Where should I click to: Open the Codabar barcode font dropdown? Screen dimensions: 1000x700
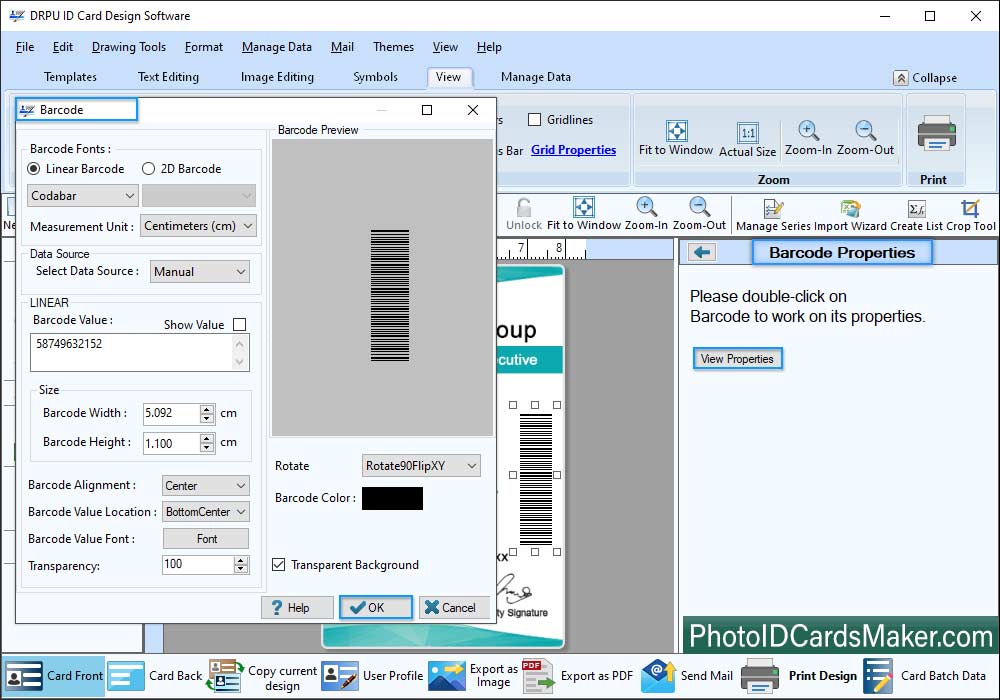click(x=82, y=196)
